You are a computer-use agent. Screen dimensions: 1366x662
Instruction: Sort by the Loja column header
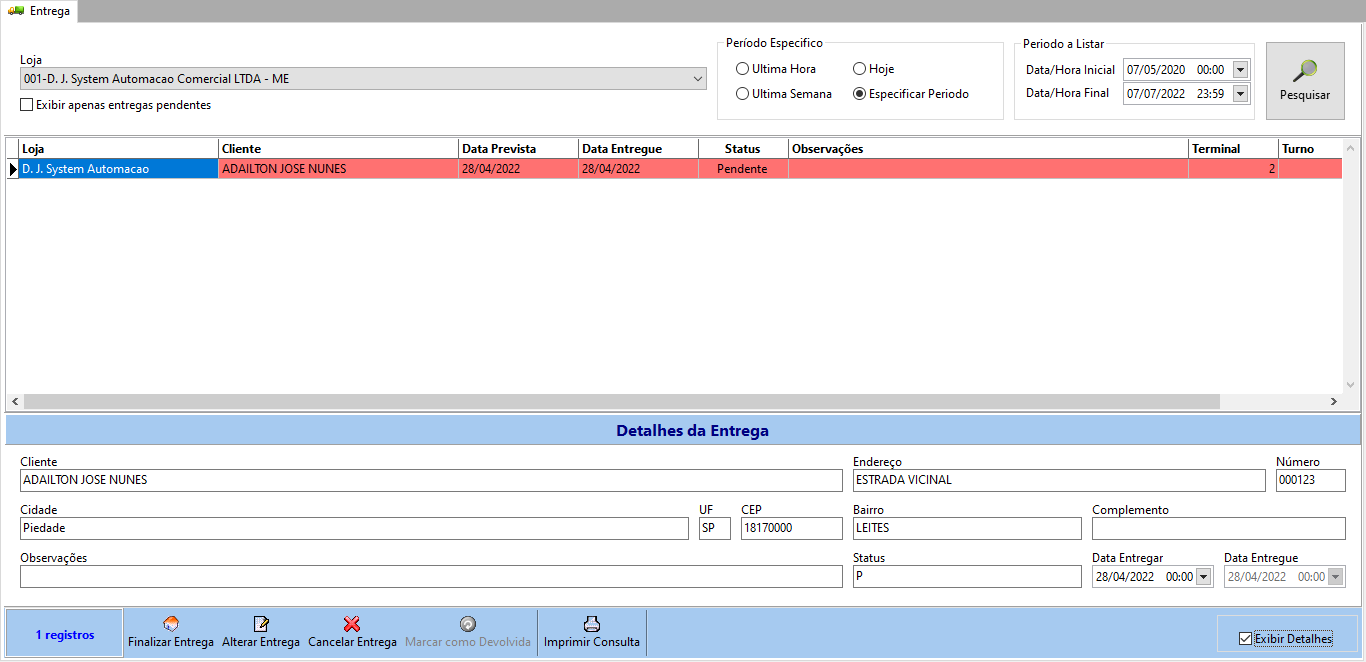click(x=118, y=149)
